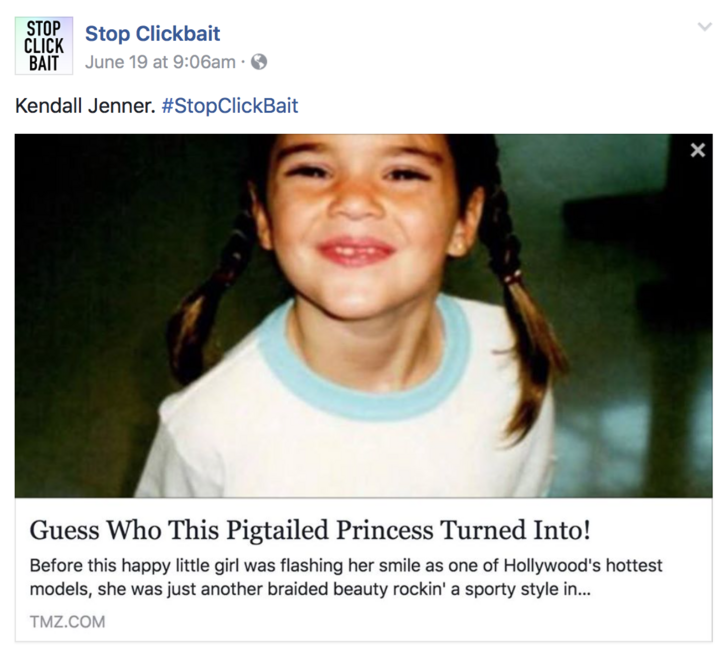Screen dimensions: 728x660
Task: Open the Stop Clickbait page name link
Action: pos(152,34)
